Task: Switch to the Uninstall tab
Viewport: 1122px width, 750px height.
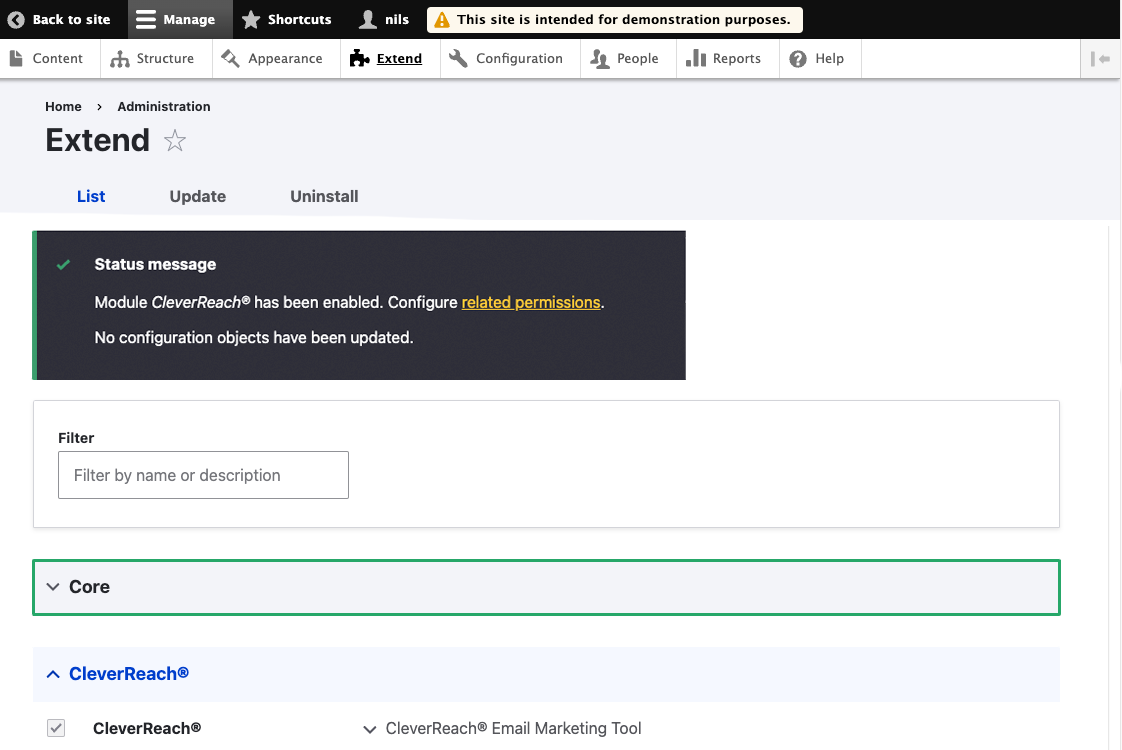Action: click(324, 196)
